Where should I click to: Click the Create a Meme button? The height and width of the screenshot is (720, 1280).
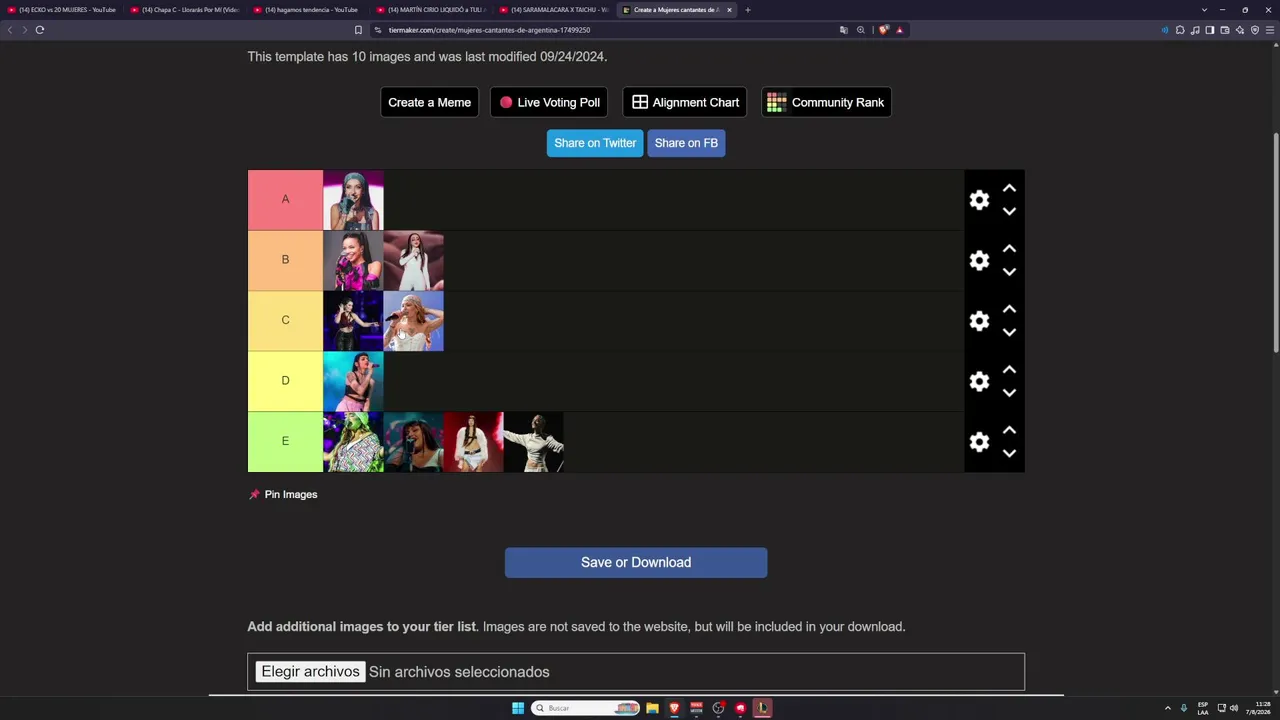[x=429, y=102]
